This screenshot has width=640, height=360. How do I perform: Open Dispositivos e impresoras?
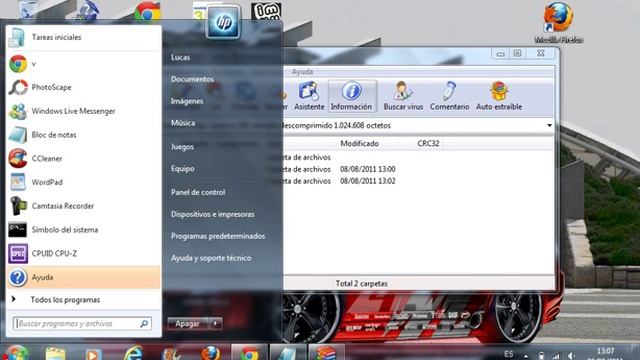click(213, 214)
